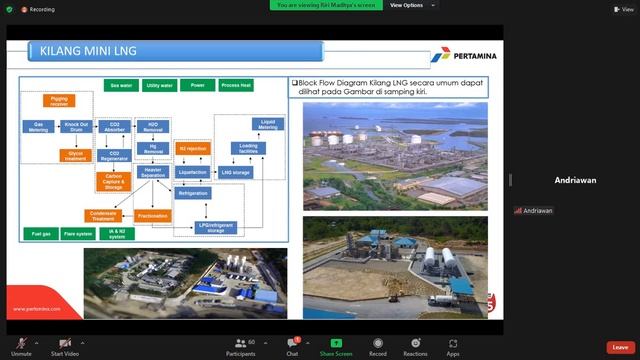Screen dimensions: 640x360
Task: Click the Condensate Treatment block
Action: point(103,216)
